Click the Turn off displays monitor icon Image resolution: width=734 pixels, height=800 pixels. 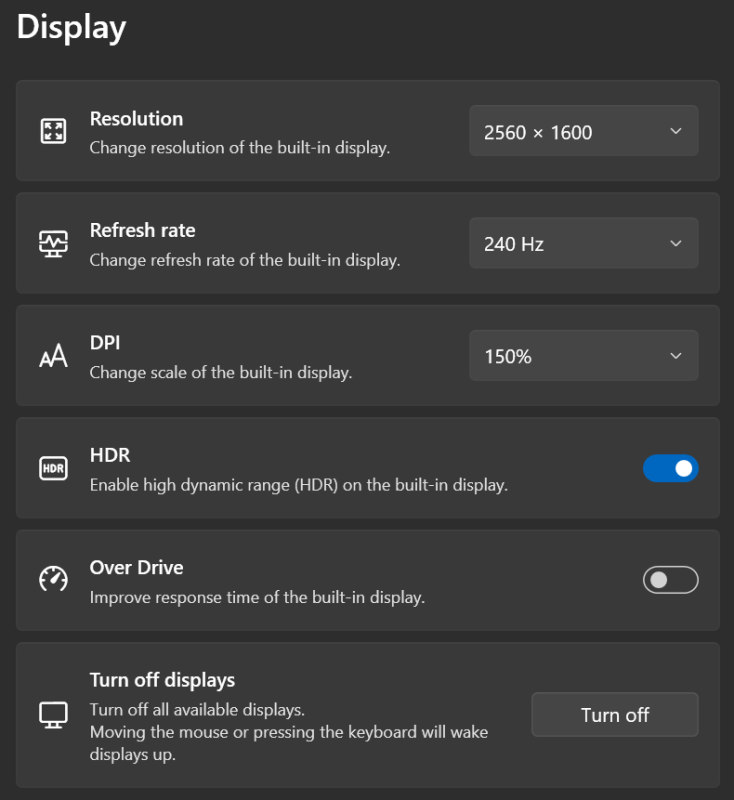pos(53,714)
